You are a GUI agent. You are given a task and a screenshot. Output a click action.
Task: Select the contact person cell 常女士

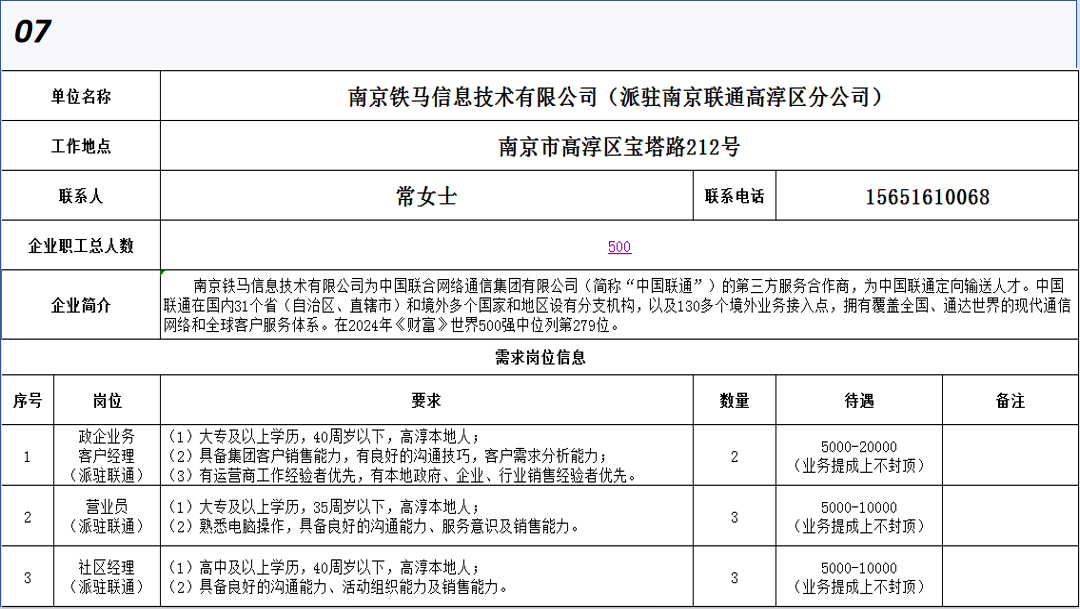[426, 197]
